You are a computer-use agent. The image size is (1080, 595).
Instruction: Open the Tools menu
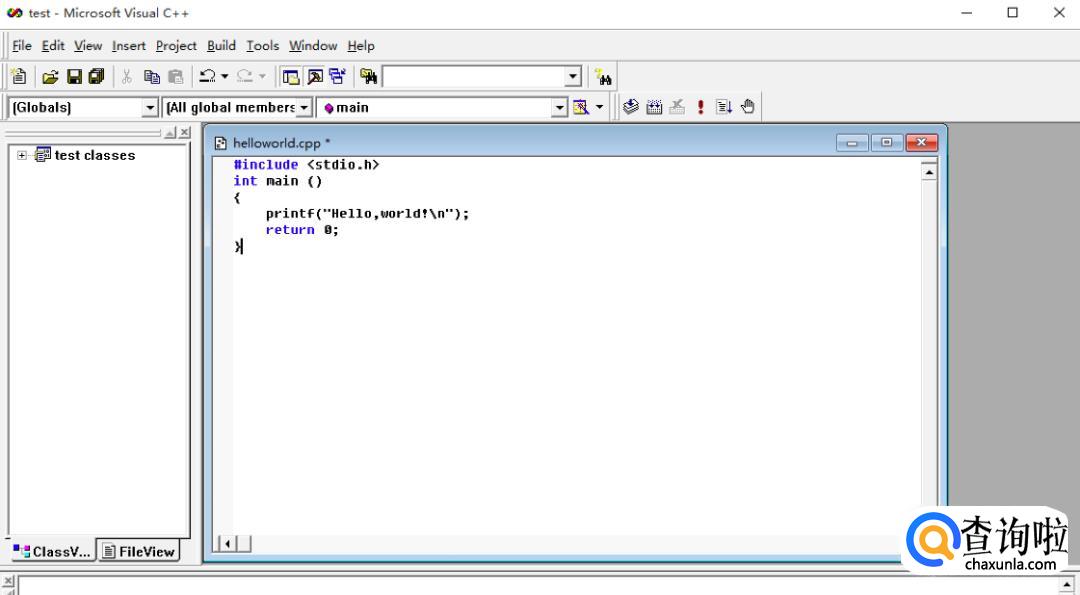tap(262, 45)
